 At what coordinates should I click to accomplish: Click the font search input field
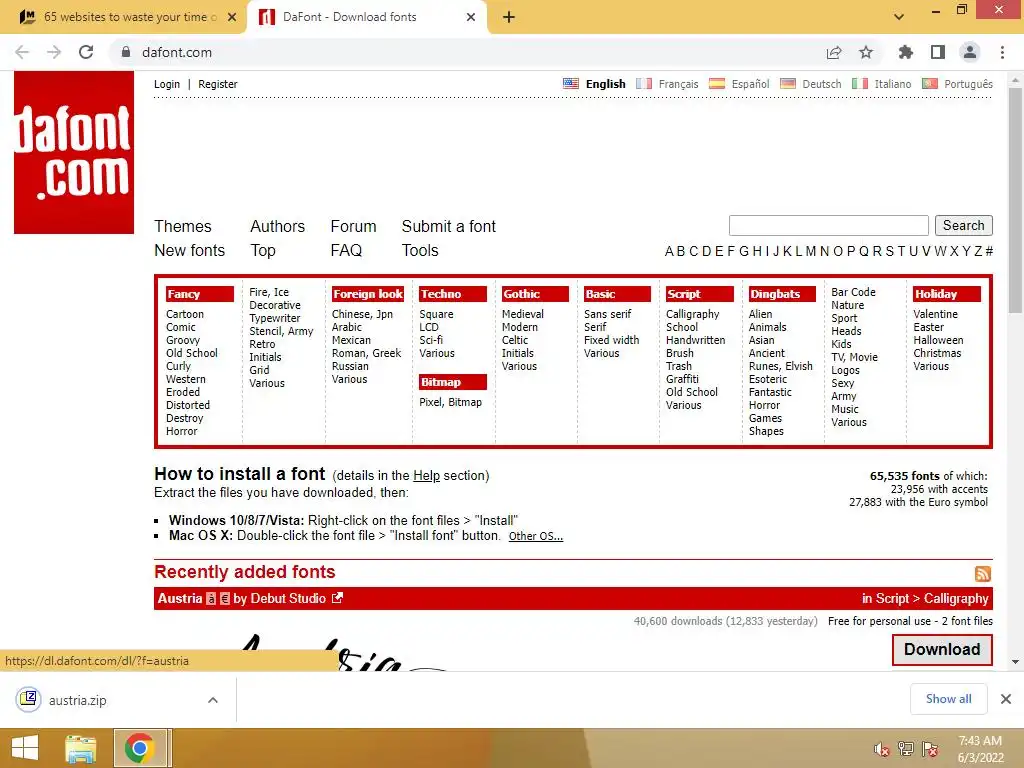[828, 225]
